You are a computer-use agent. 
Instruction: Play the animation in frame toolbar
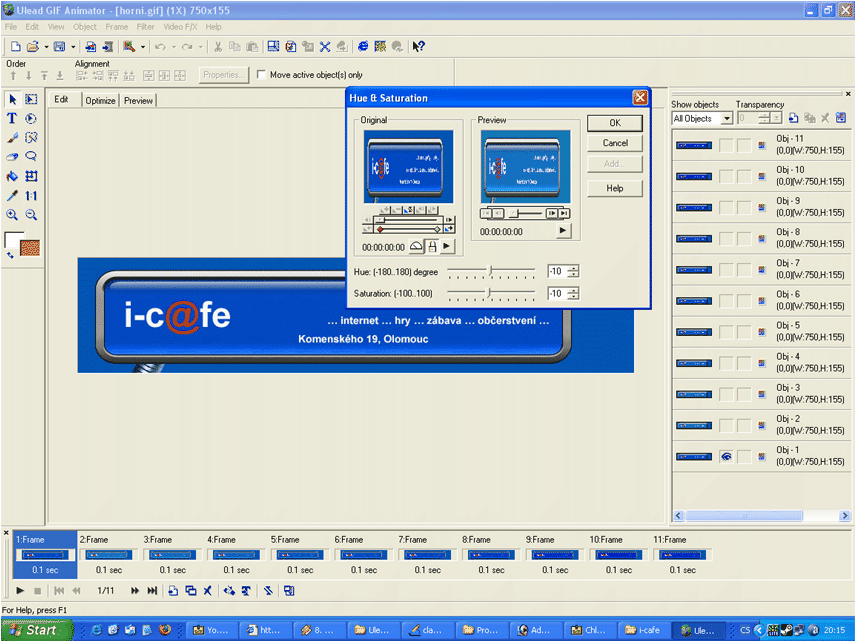click(20, 590)
